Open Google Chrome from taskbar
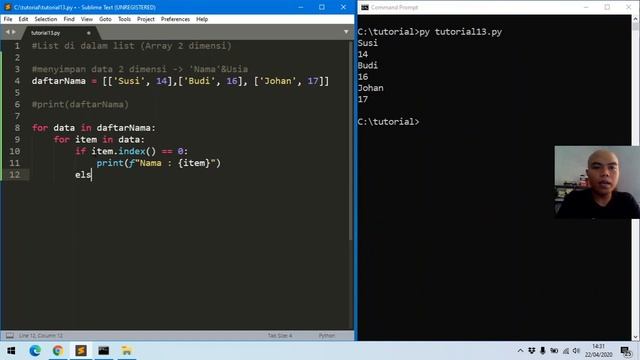The height and width of the screenshot is (360, 640). (58, 351)
